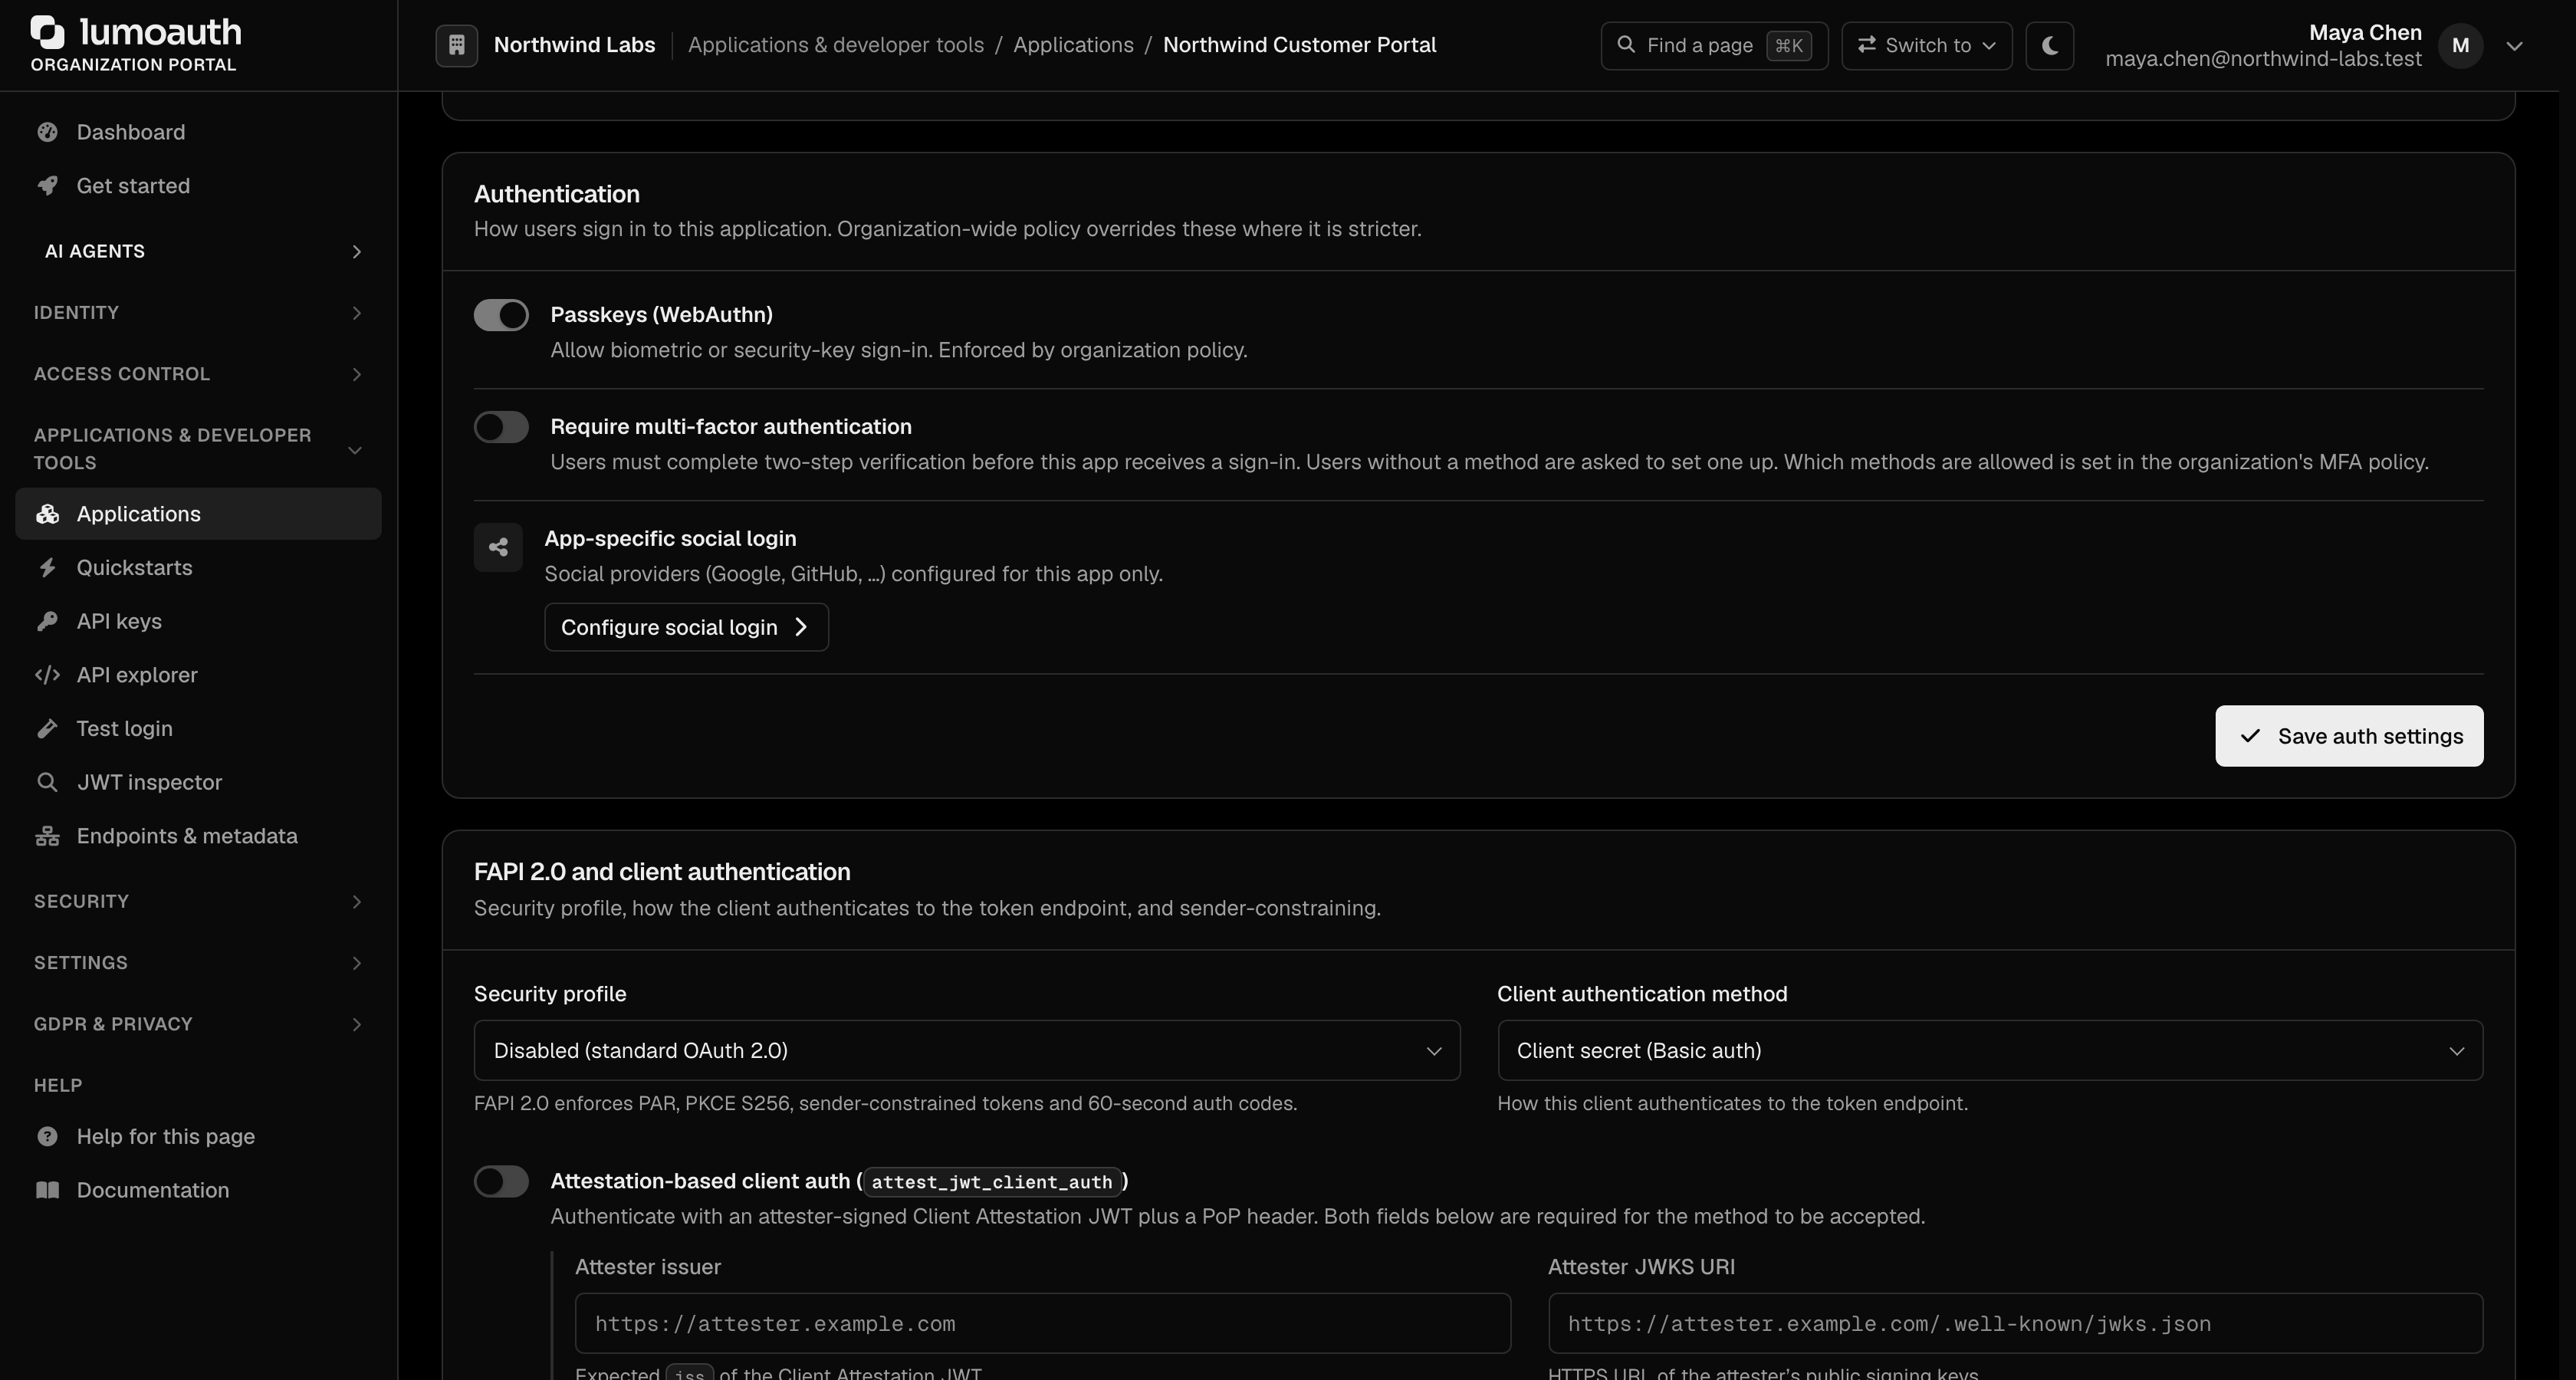Turn on Attestation-based client auth toggle
The image size is (2576, 1380).
(501, 1181)
